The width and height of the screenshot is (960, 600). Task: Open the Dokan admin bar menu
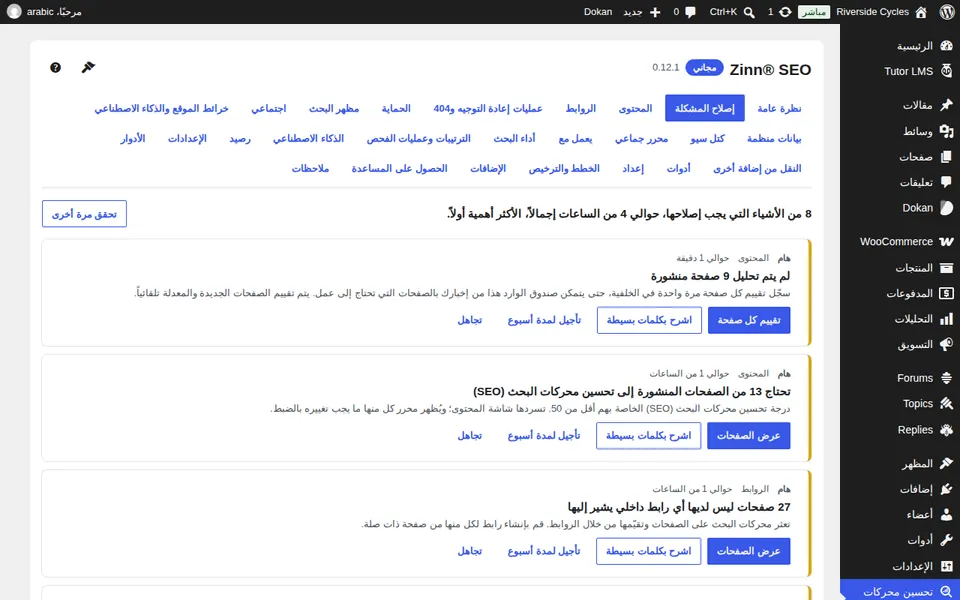coord(598,12)
